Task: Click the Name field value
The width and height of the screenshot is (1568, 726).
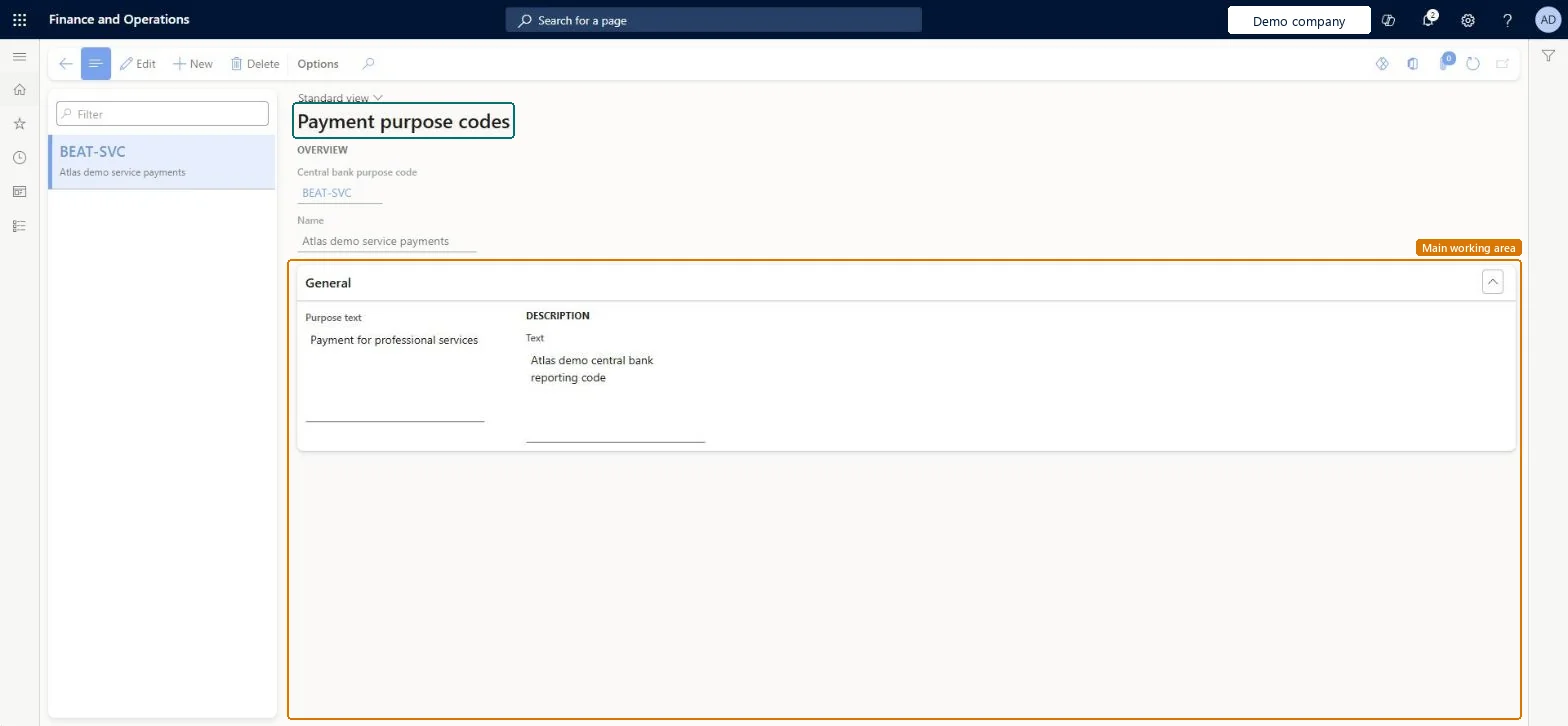Action: click(x=387, y=241)
